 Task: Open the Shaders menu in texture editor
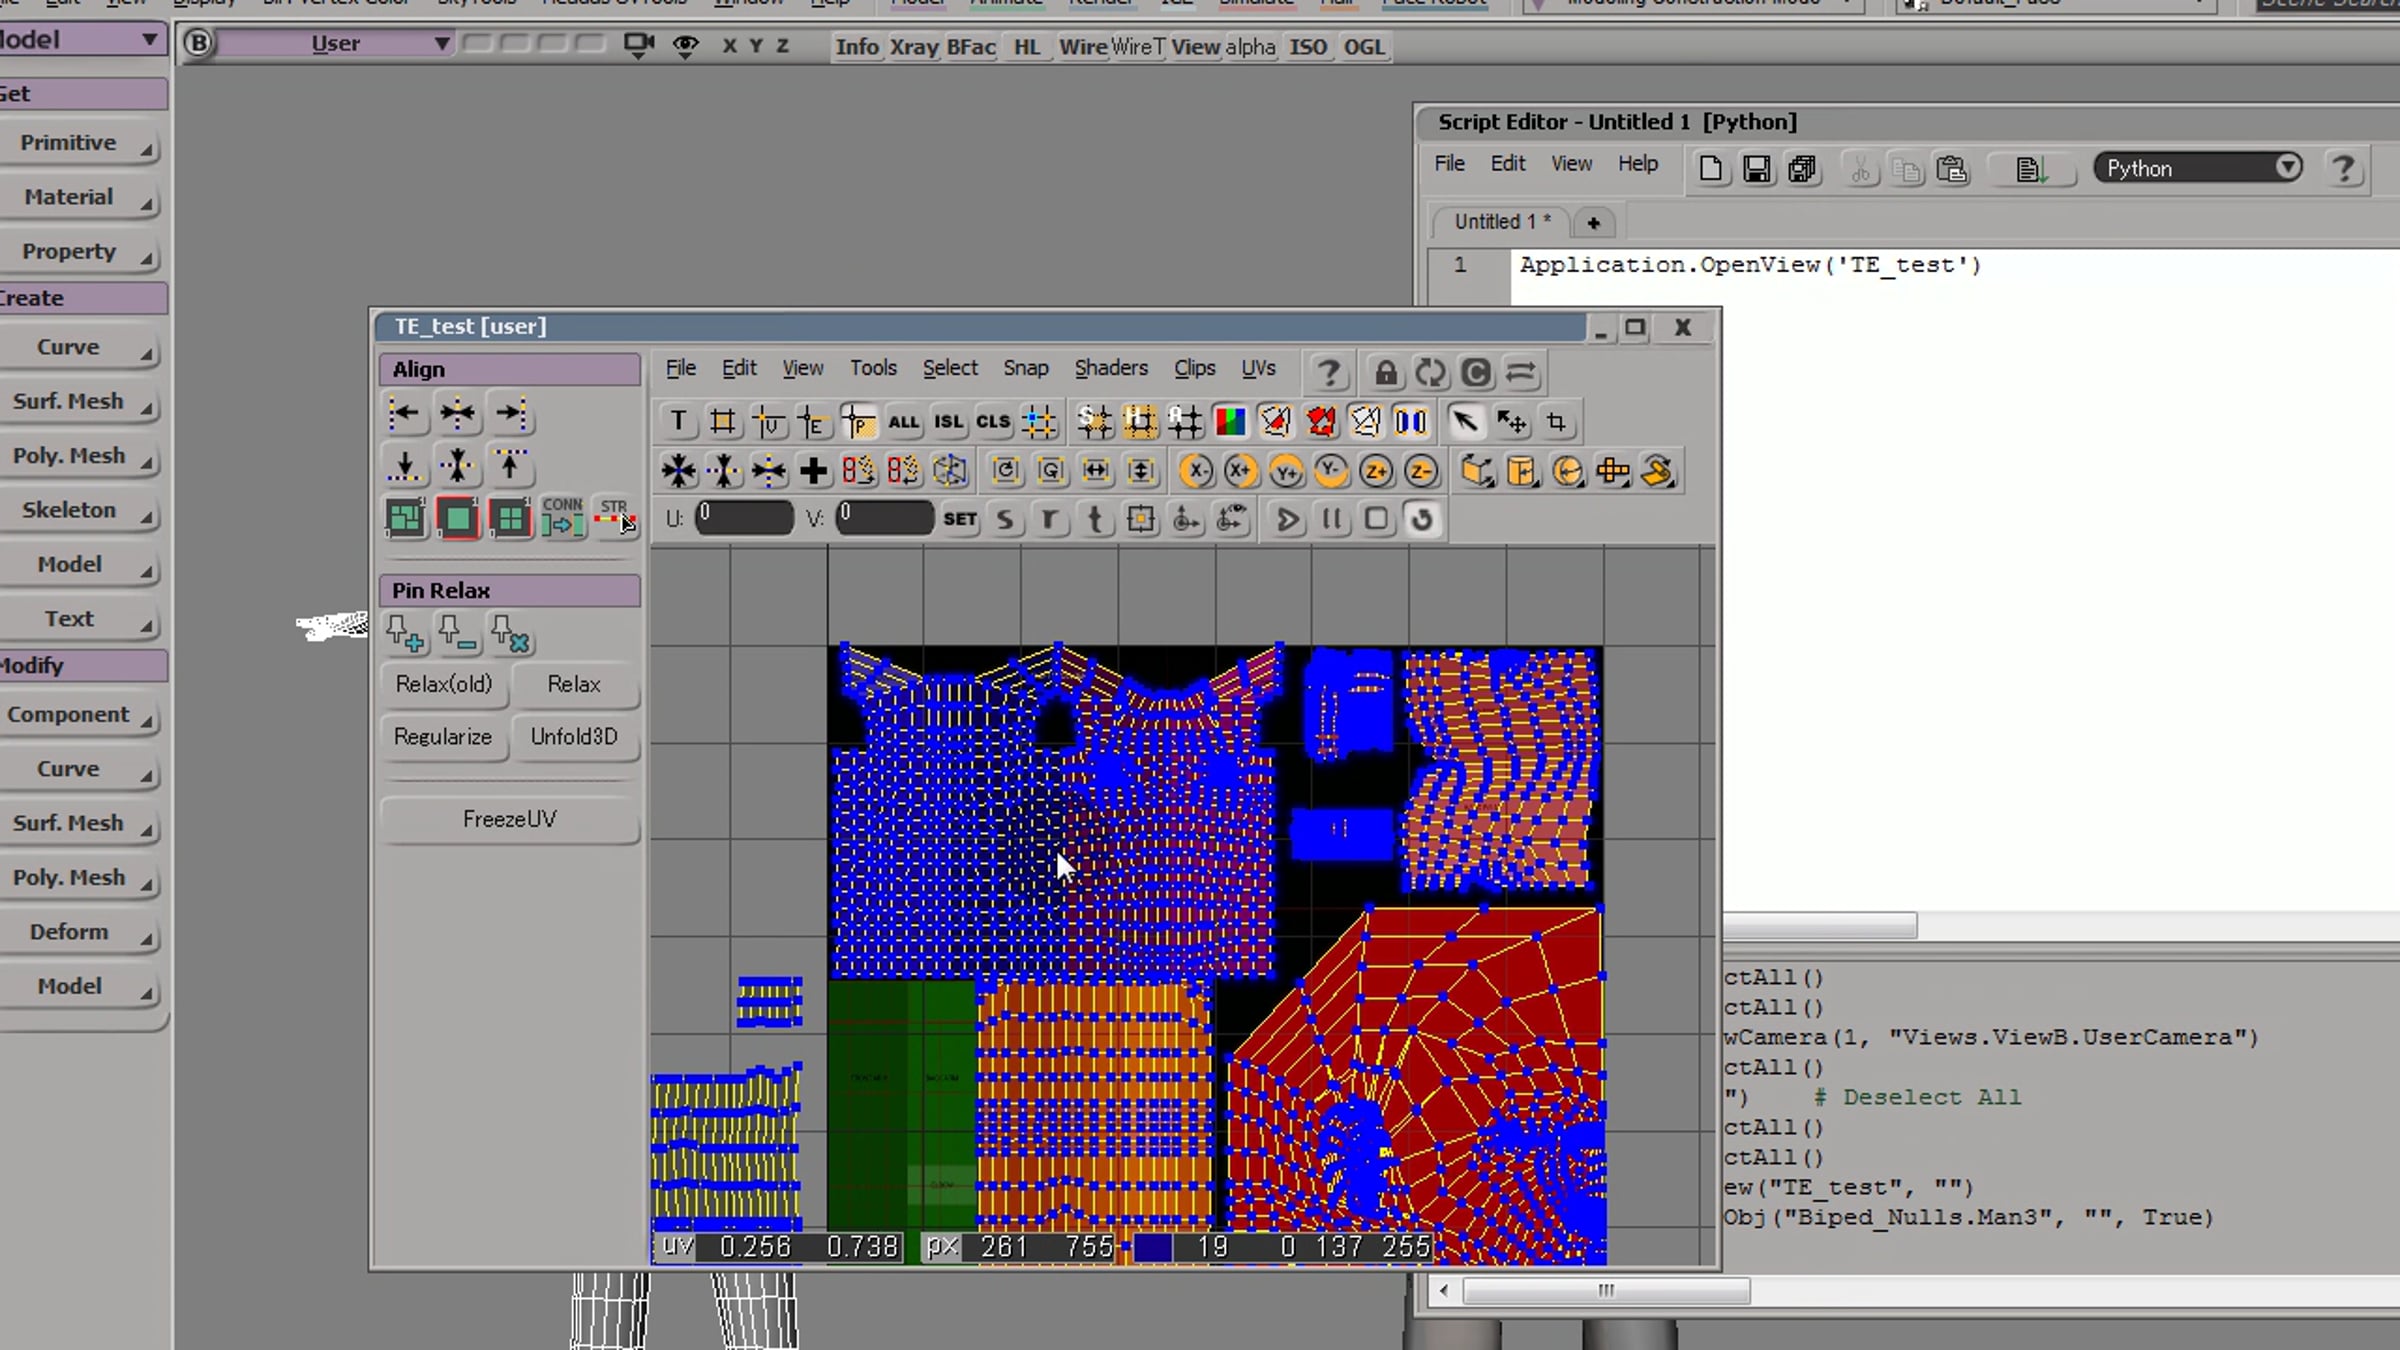[1110, 368]
